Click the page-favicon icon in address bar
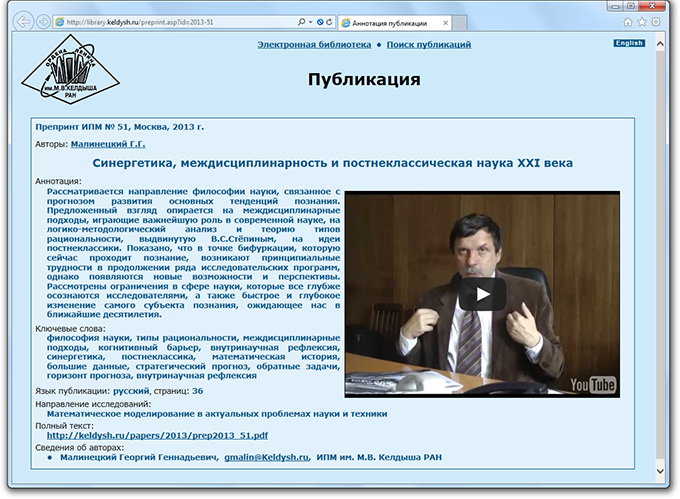Viewport: 680px width, 499px height. pos(60,22)
